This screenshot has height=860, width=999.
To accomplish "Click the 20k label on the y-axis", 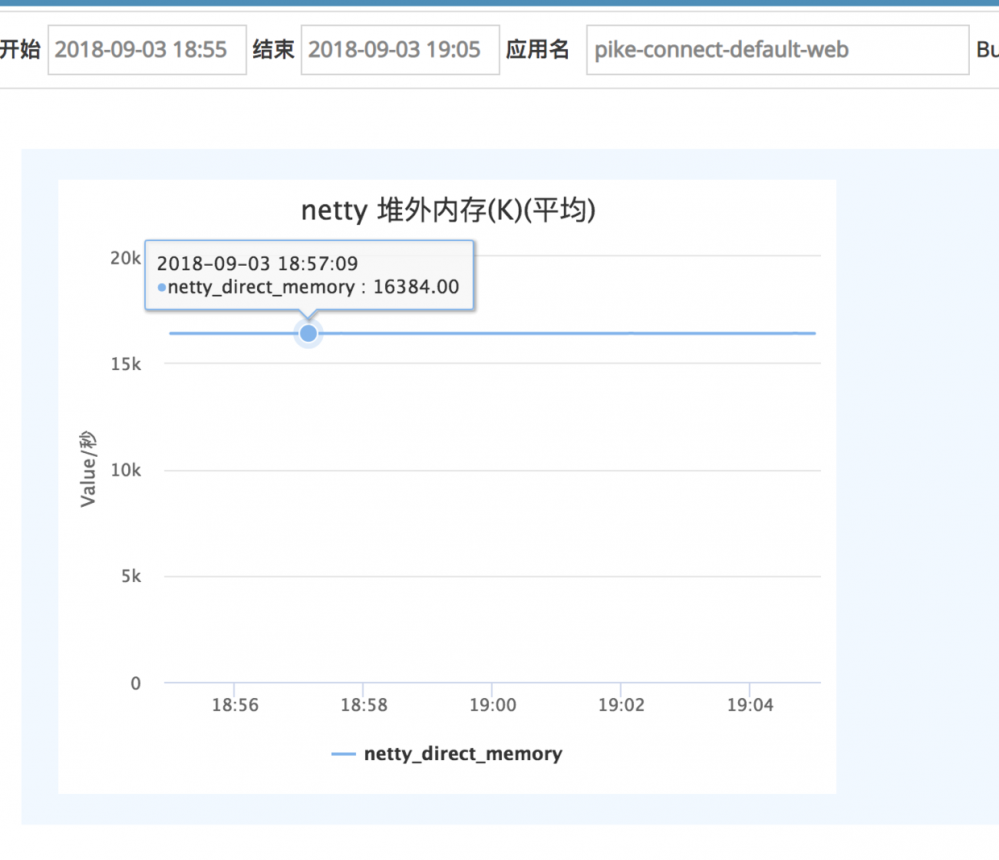I will point(124,258).
